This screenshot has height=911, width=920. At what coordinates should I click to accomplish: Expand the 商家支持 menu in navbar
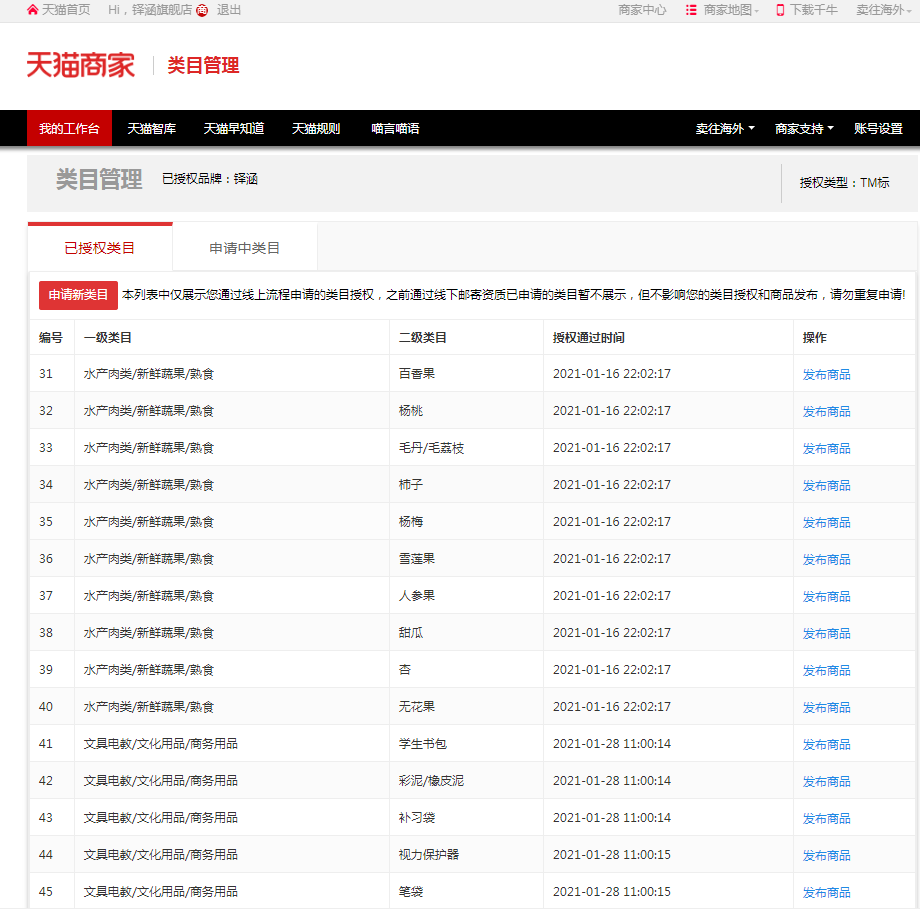tap(804, 128)
